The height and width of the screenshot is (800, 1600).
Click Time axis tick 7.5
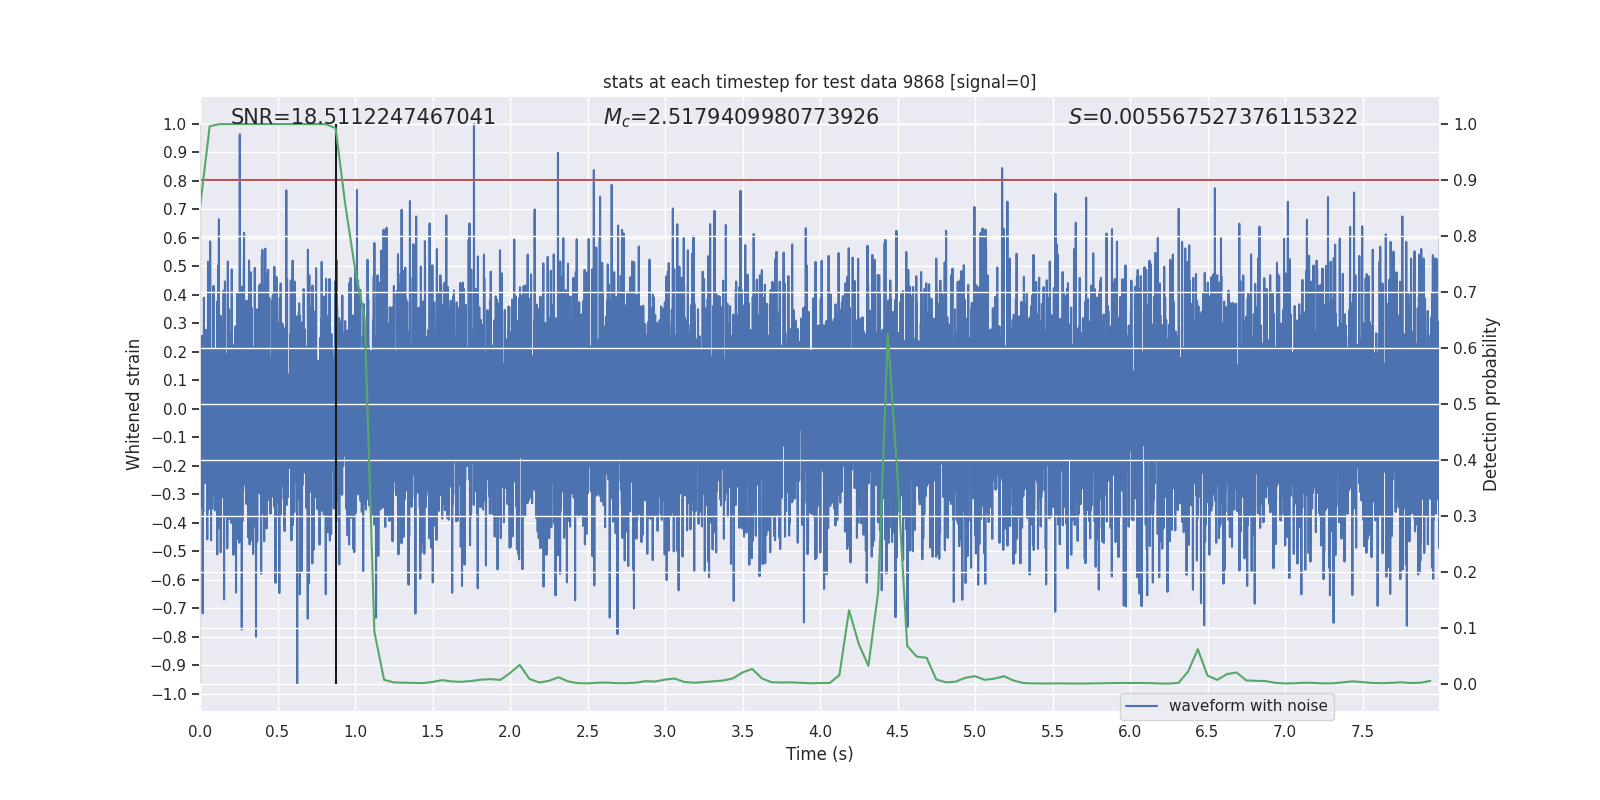(1362, 732)
